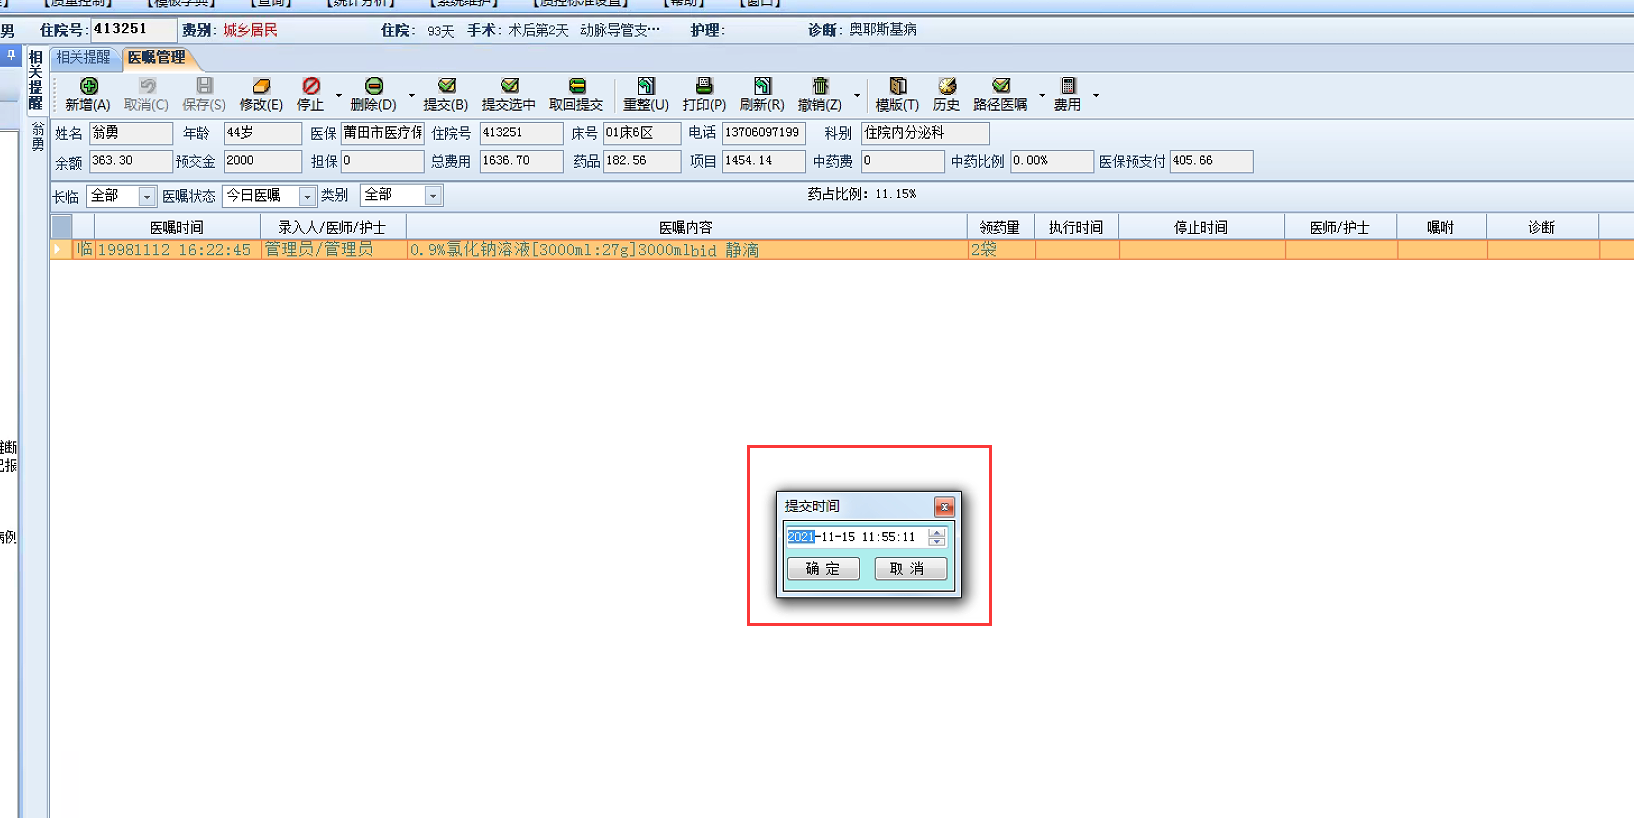This screenshot has width=1634, height=818.
Task: Click the 撤销(Z) revoke trash icon
Action: pos(820,86)
